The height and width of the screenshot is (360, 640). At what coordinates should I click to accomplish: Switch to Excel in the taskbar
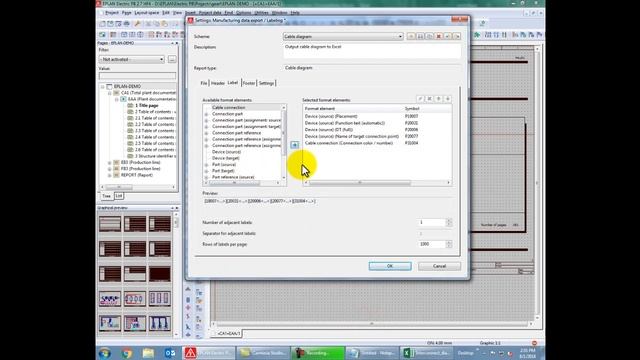pyautogui.click(x=426, y=353)
